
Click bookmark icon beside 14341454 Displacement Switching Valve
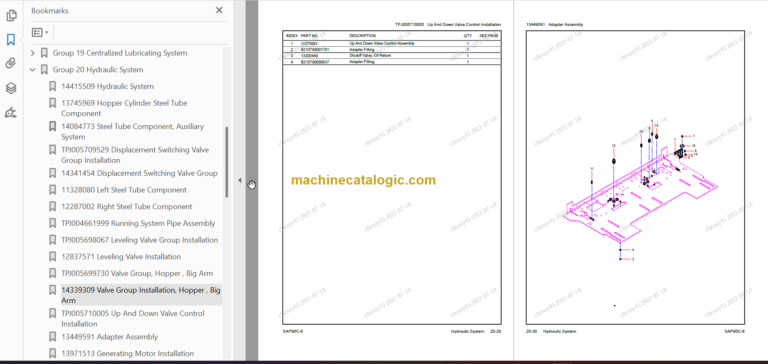[x=52, y=173]
